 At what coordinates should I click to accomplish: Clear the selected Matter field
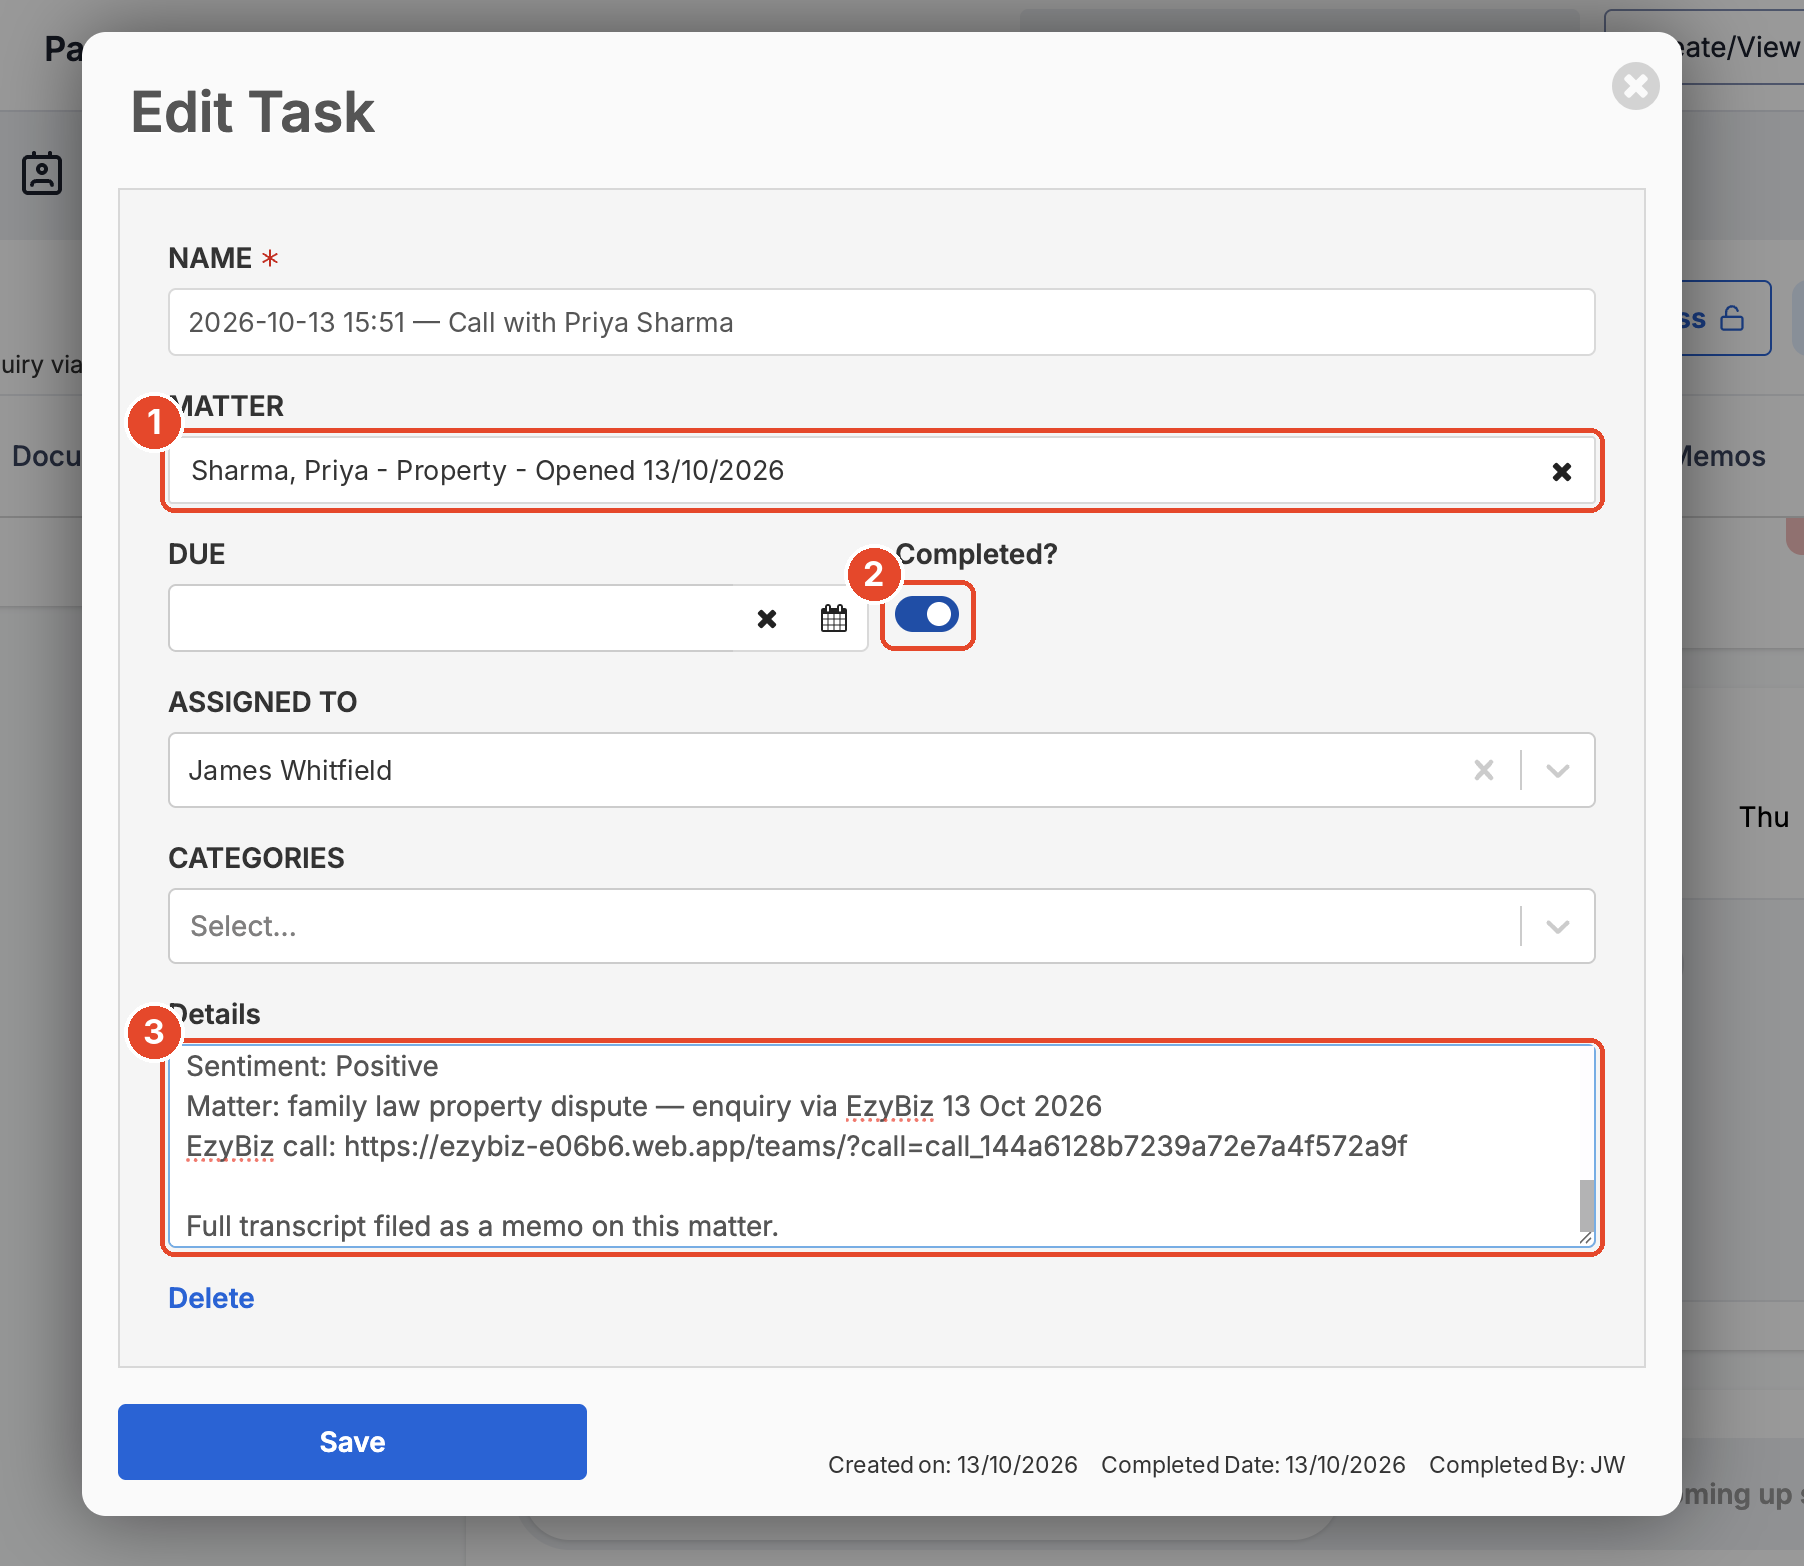(x=1561, y=471)
